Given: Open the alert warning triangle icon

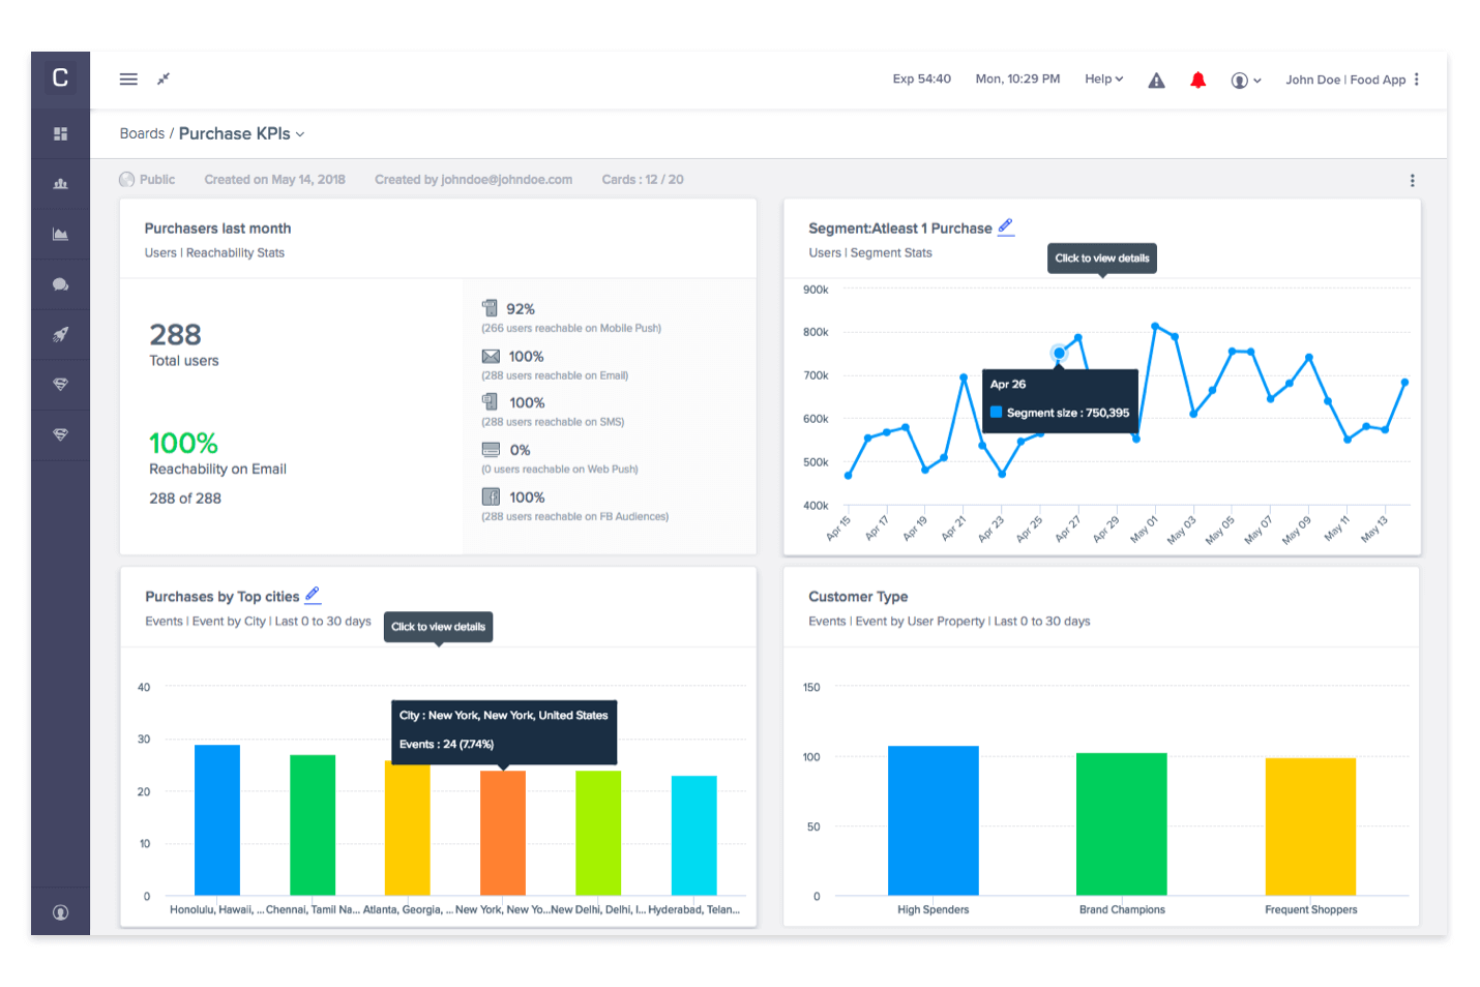Looking at the screenshot, I should click(x=1156, y=79).
